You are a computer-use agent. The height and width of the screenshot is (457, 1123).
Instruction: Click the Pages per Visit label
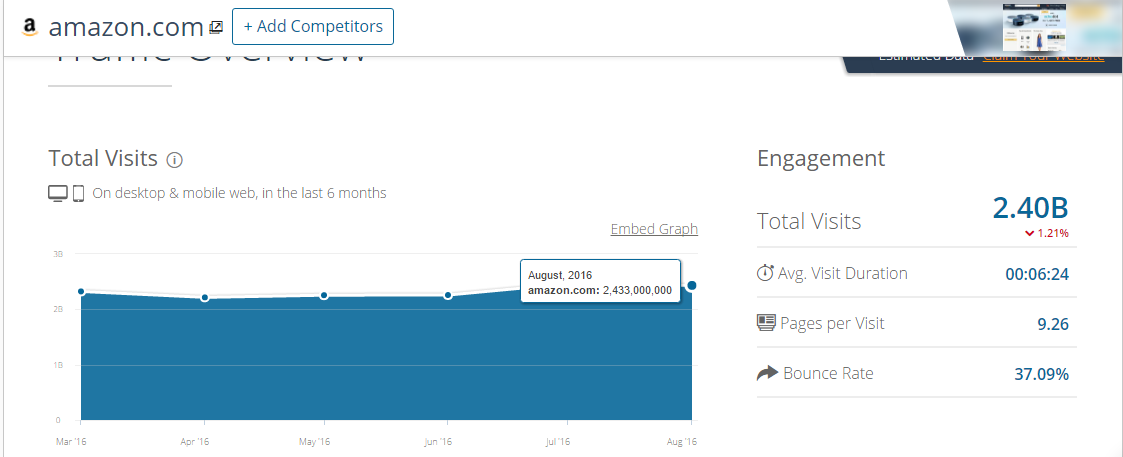click(833, 324)
